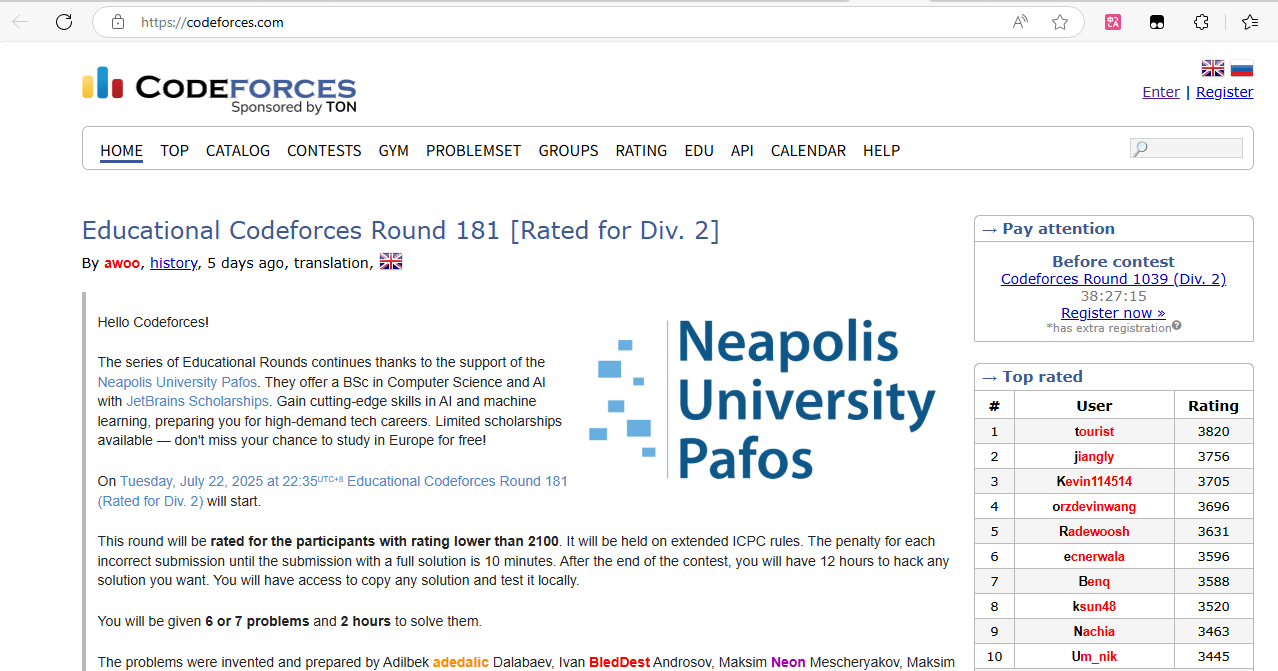Open the GROUPS menu item
The width and height of the screenshot is (1278, 671).
click(568, 150)
